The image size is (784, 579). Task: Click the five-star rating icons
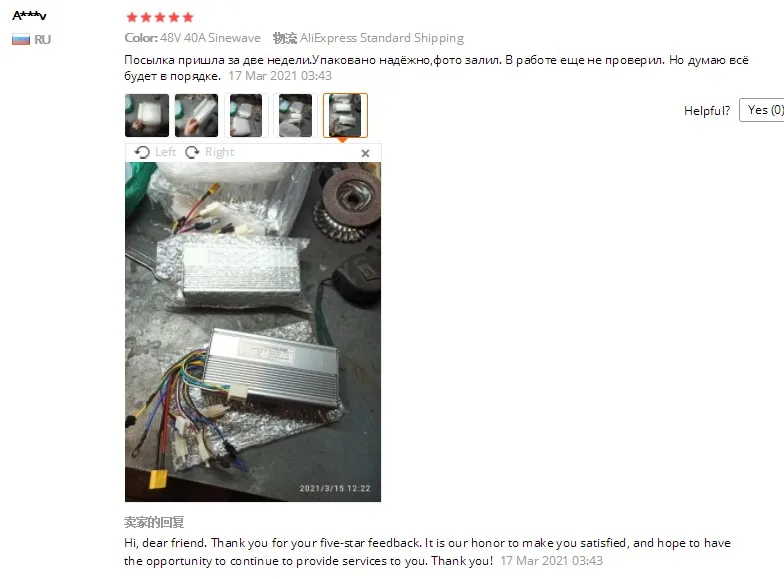tap(160, 18)
